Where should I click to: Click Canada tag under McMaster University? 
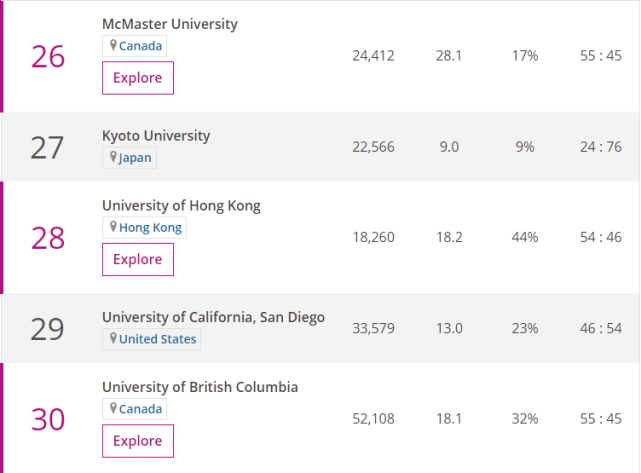point(140,46)
